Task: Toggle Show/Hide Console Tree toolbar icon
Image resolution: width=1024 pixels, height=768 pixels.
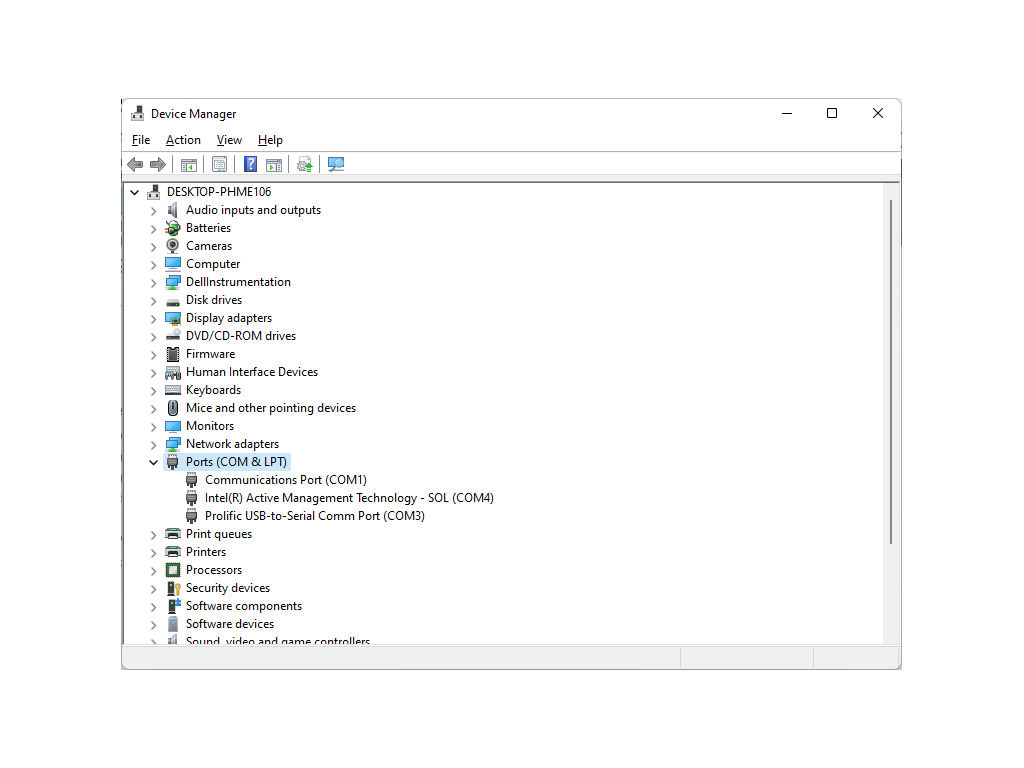Action: pyautogui.click(x=189, y=165)
